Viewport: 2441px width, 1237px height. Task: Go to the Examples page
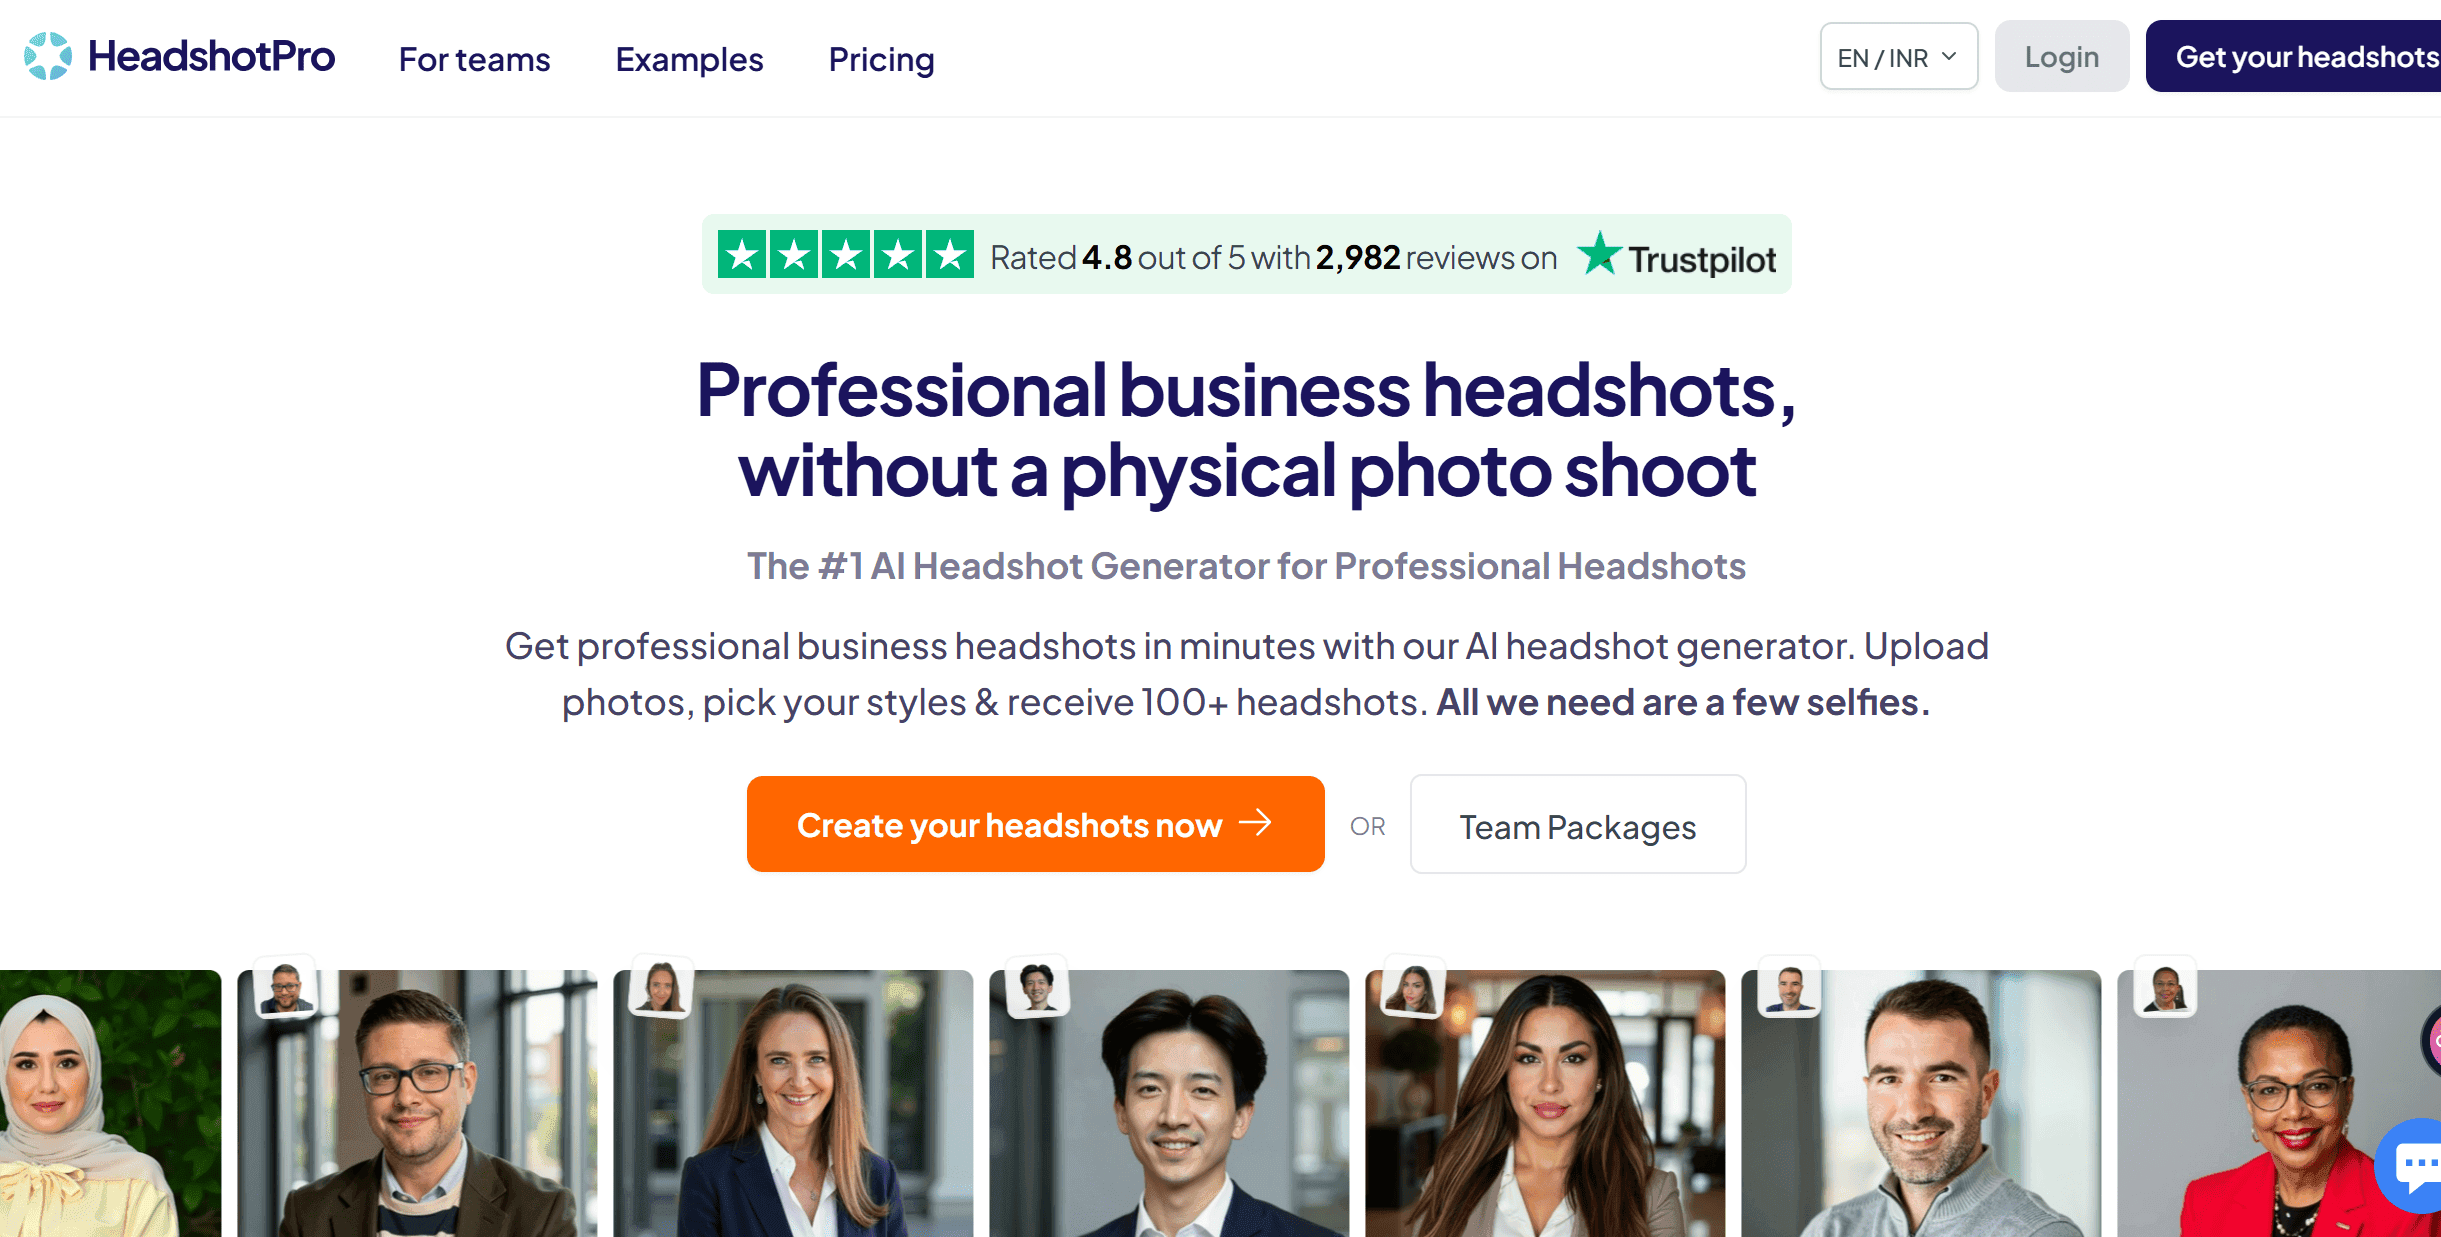689,59
